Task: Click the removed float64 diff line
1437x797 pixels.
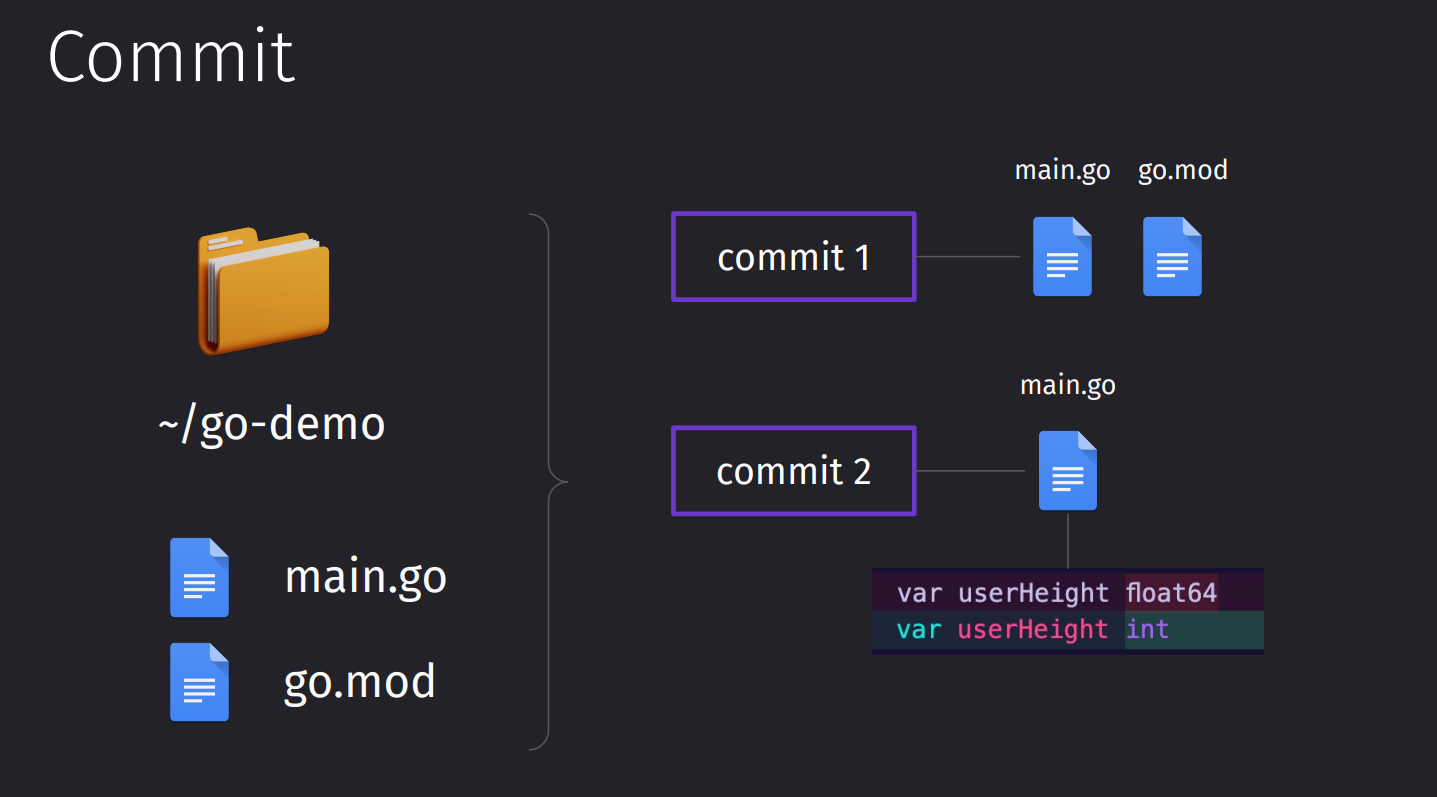Action: click(1068, 592)
